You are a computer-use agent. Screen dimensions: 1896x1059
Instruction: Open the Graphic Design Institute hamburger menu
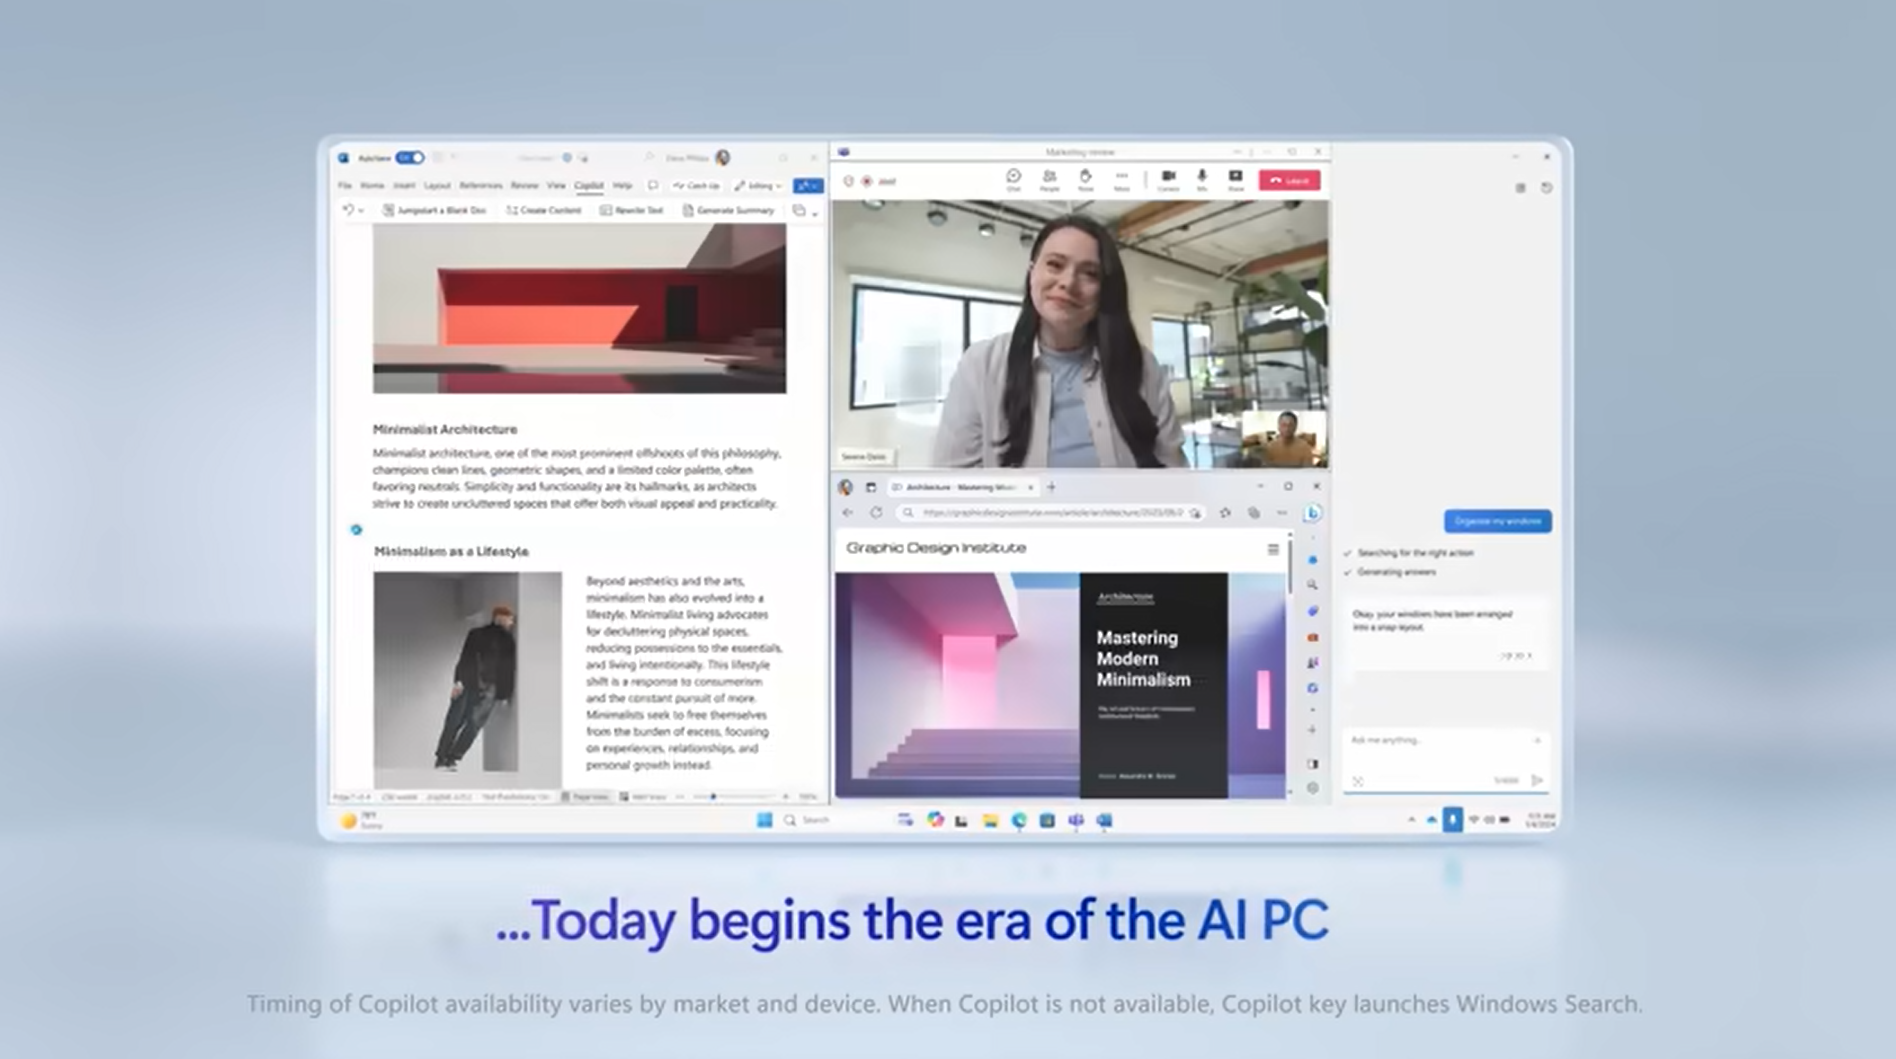click(1273, 549)
